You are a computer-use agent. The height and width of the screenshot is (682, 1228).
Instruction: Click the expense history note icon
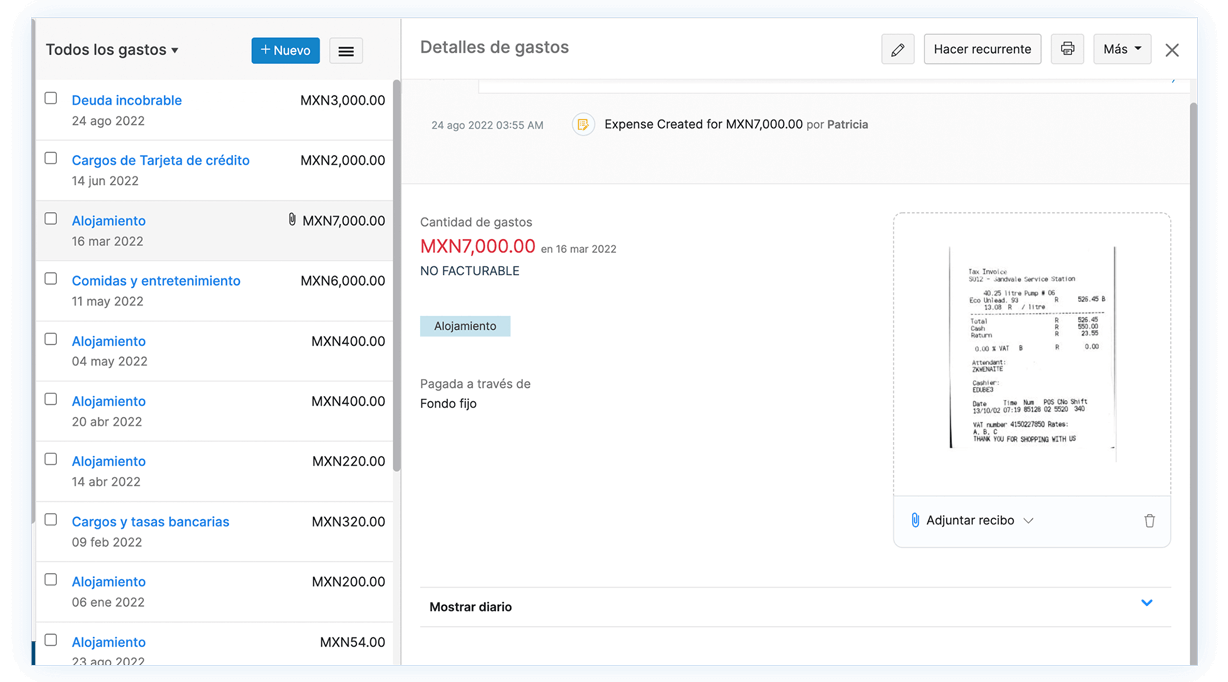point(583,124)
